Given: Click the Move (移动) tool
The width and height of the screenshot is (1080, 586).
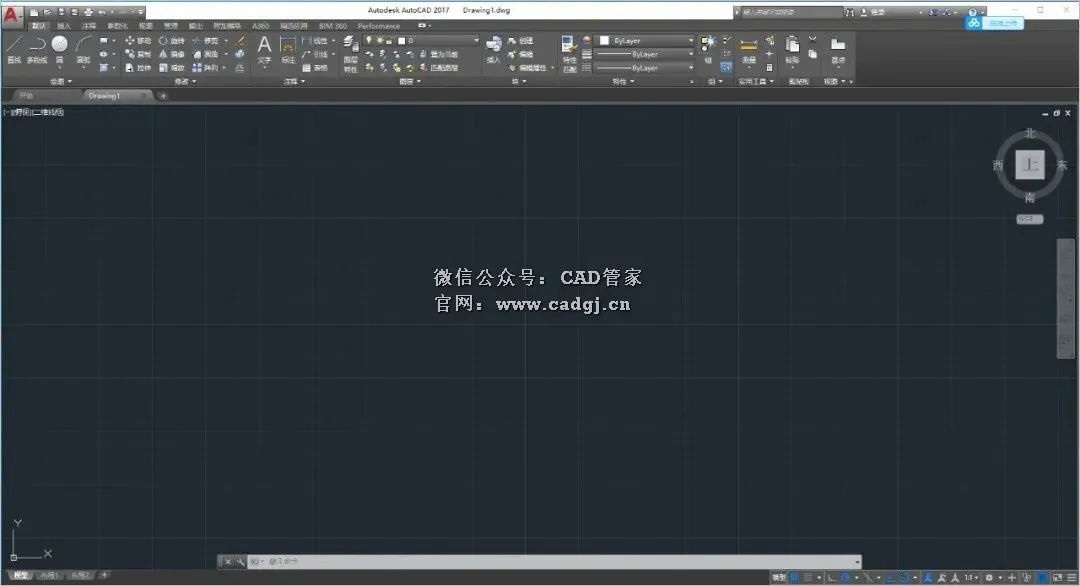Looking at the screenshot, I should pyautogui.click(x=138, y=41).
